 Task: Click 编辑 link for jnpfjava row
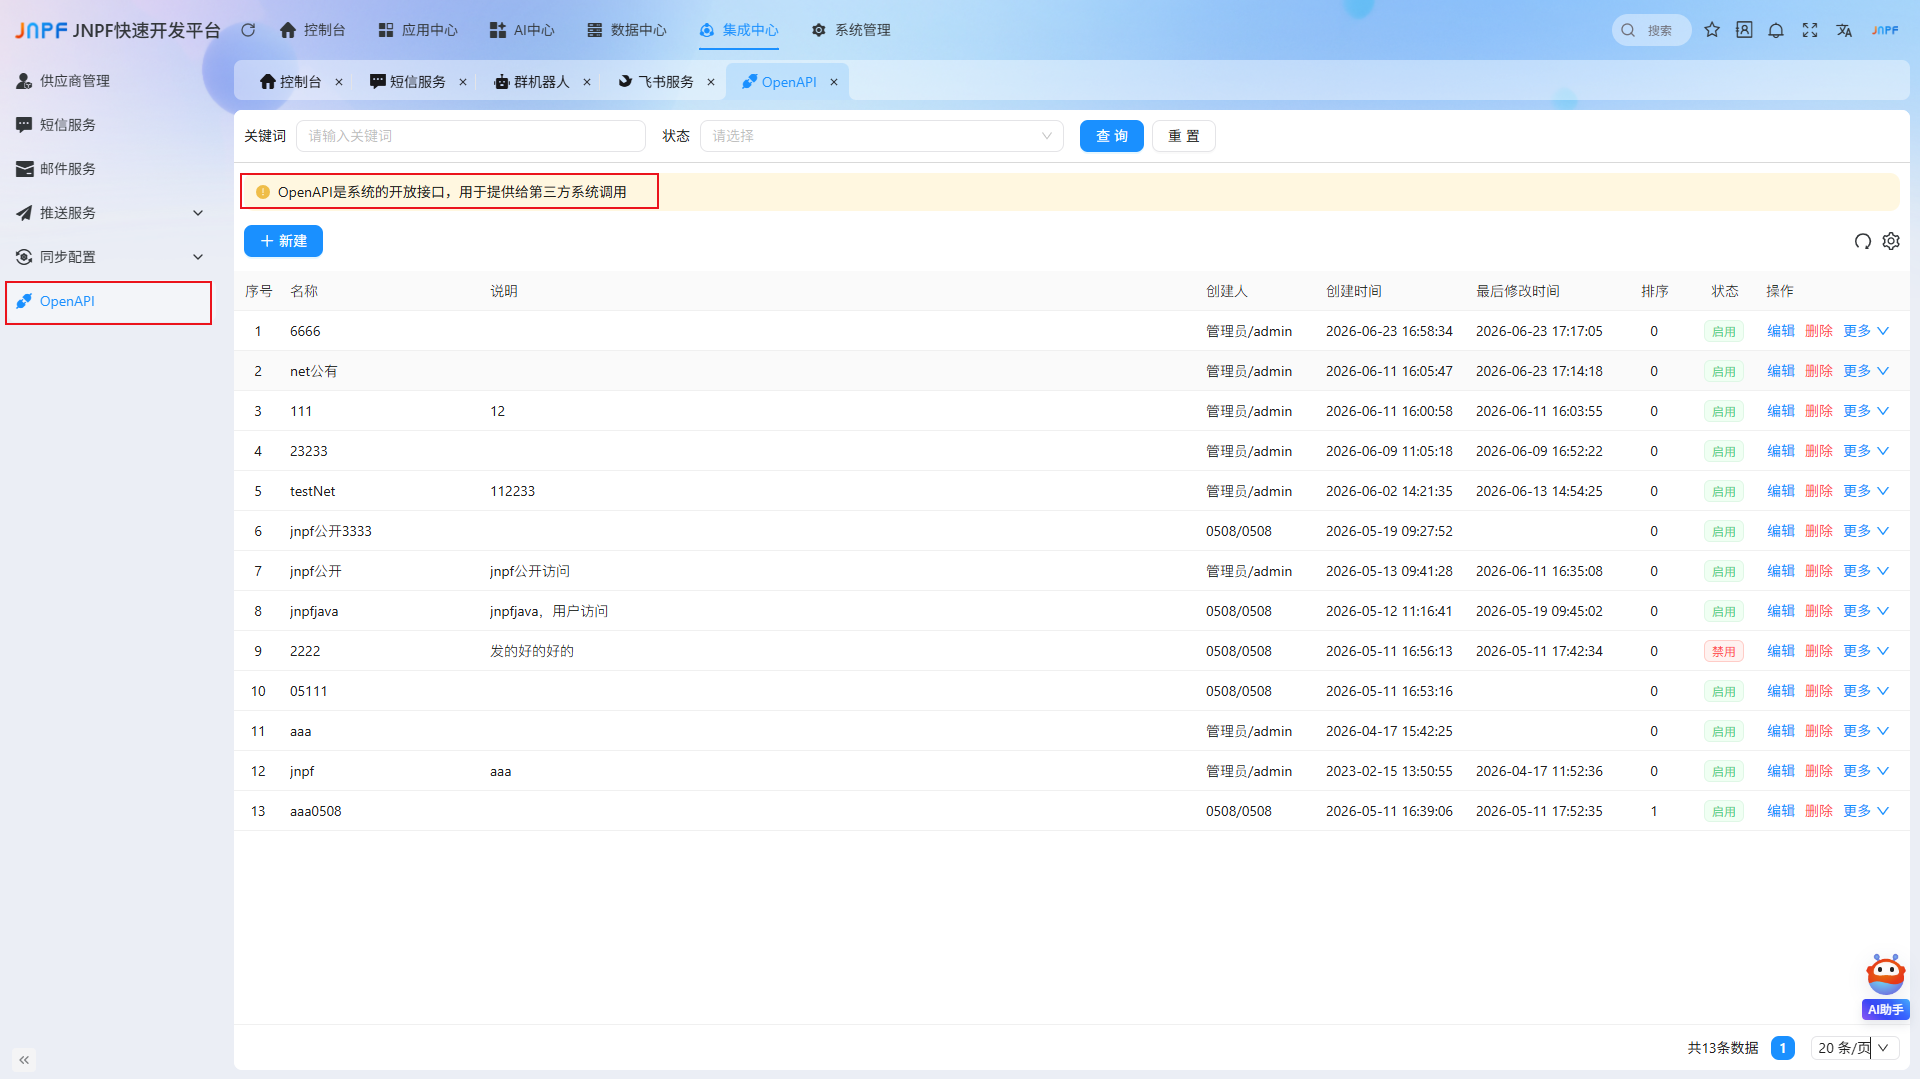[x=1781, y=611]
